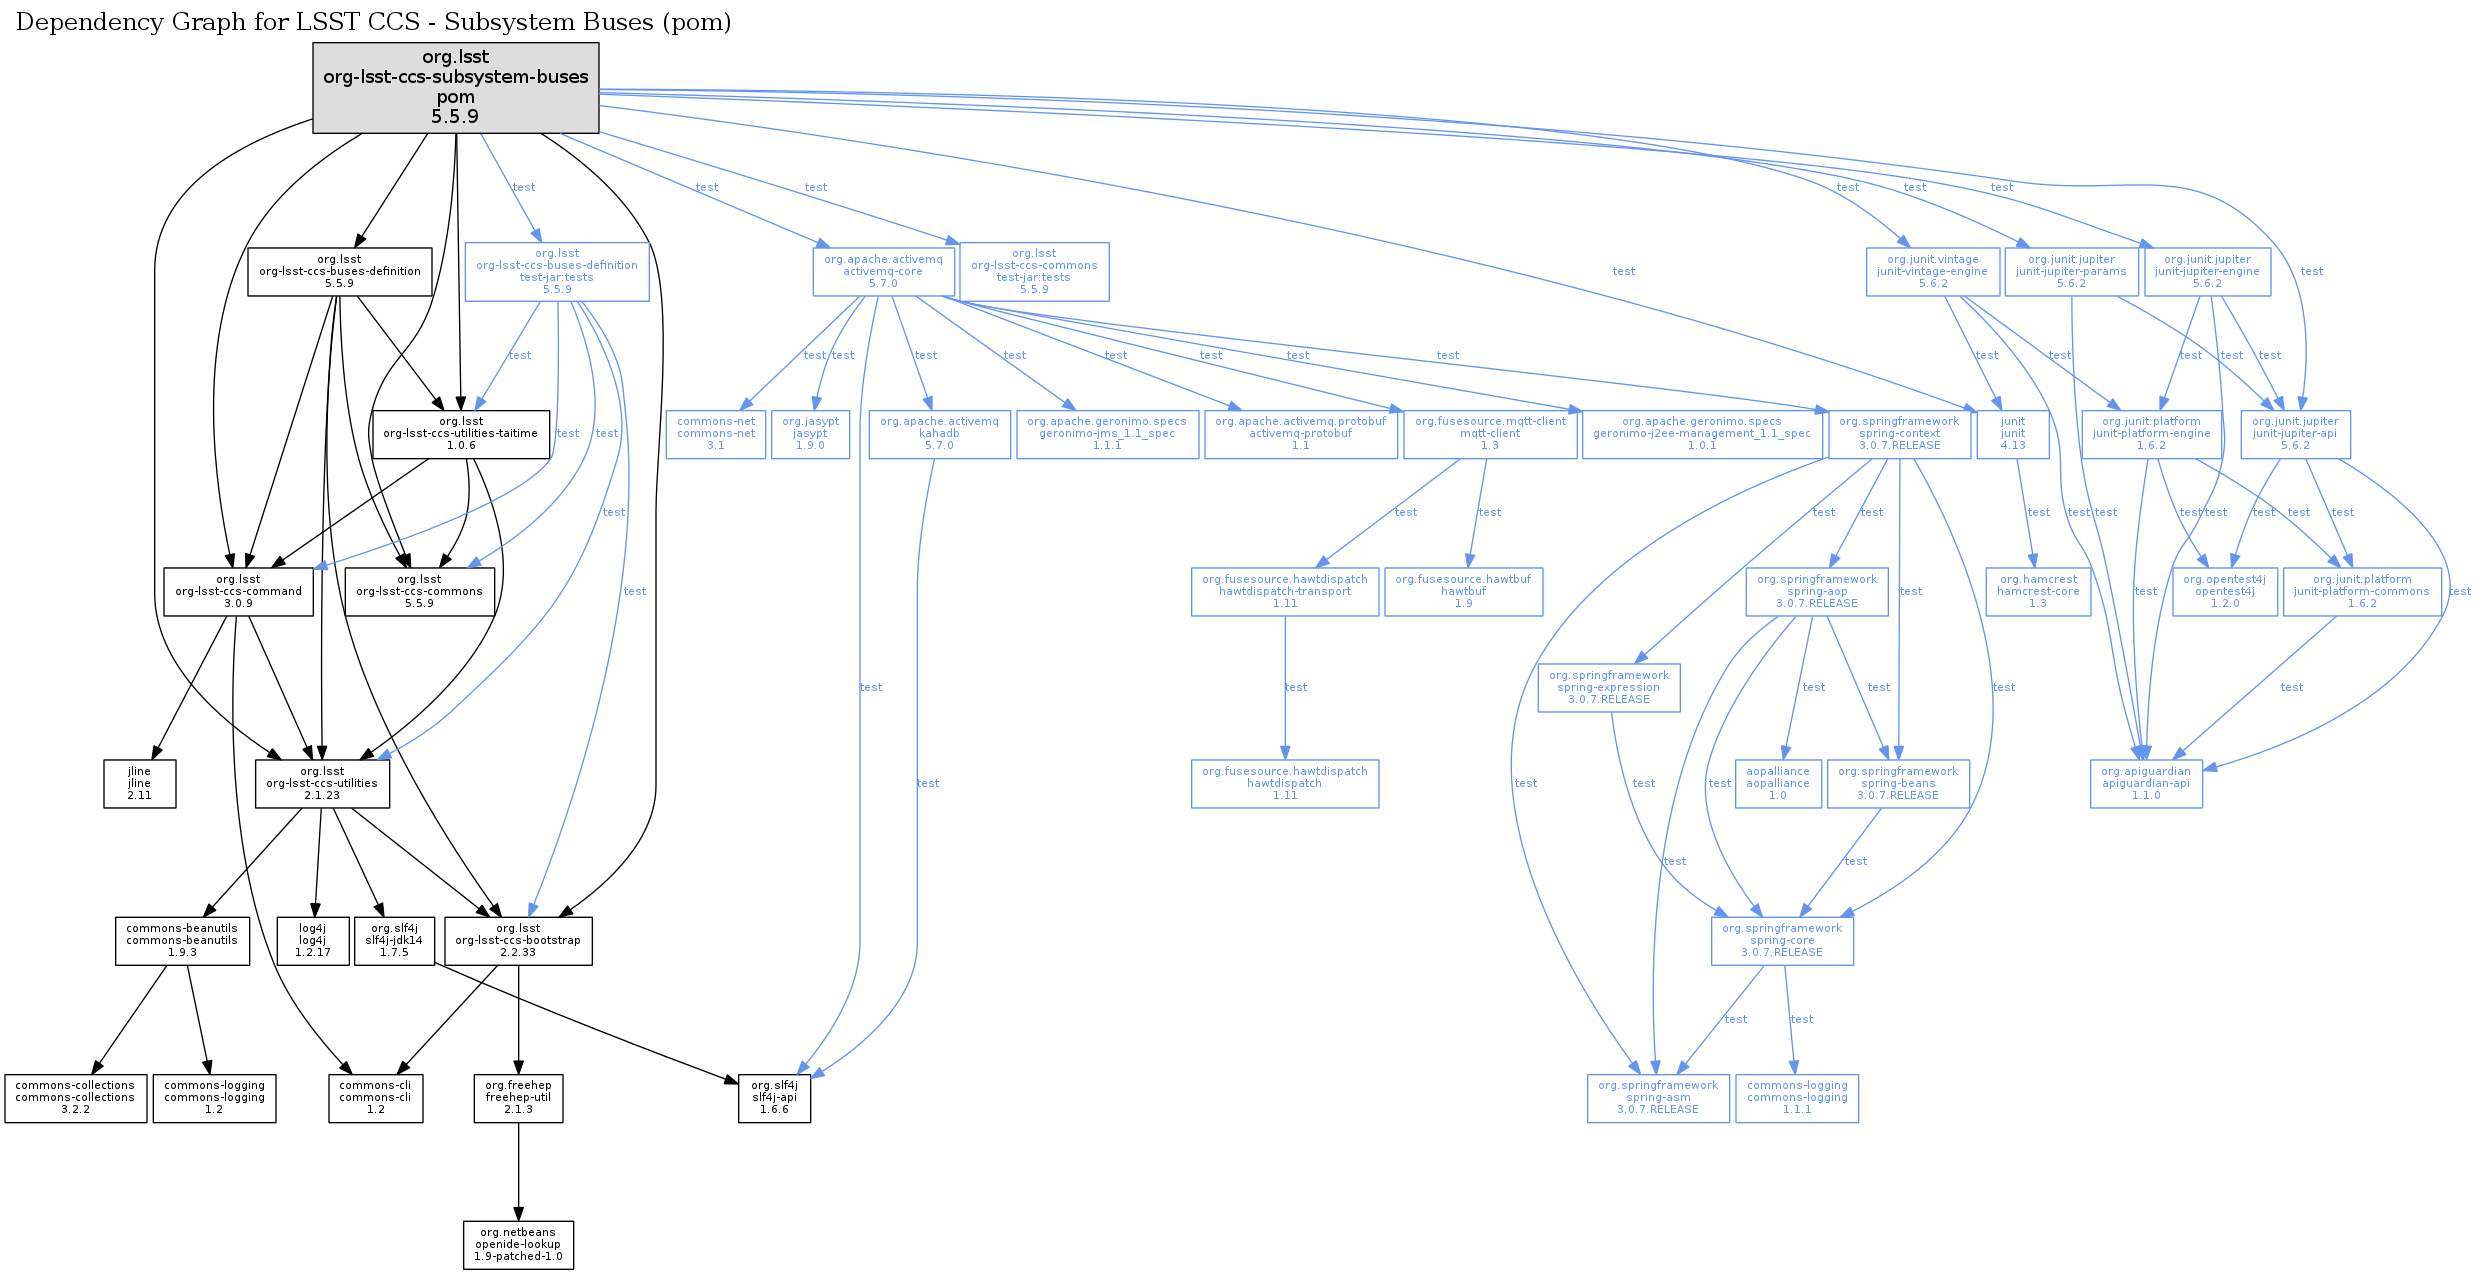
Task: Click the org-lsst-ccs-bootstrap 2.2.33 node
Action: pyautogui.click(x=518, y=940)
